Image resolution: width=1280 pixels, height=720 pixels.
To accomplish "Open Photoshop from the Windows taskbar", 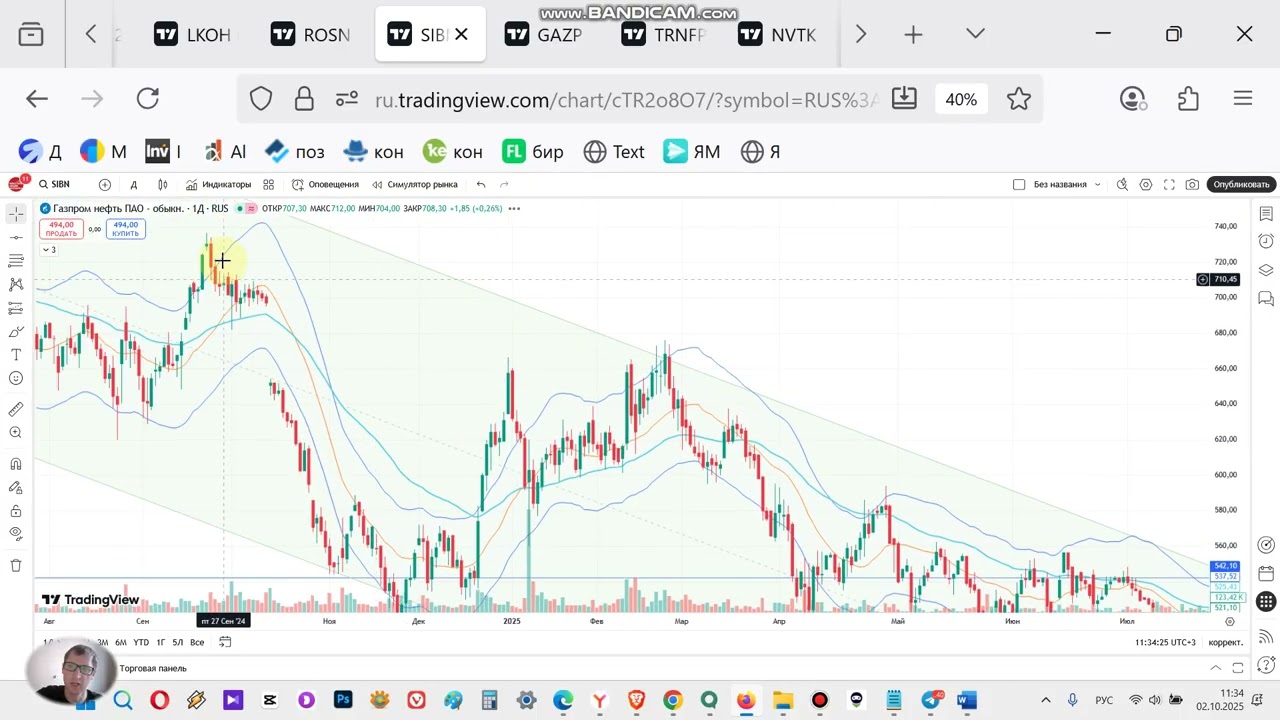I will 343,700.
